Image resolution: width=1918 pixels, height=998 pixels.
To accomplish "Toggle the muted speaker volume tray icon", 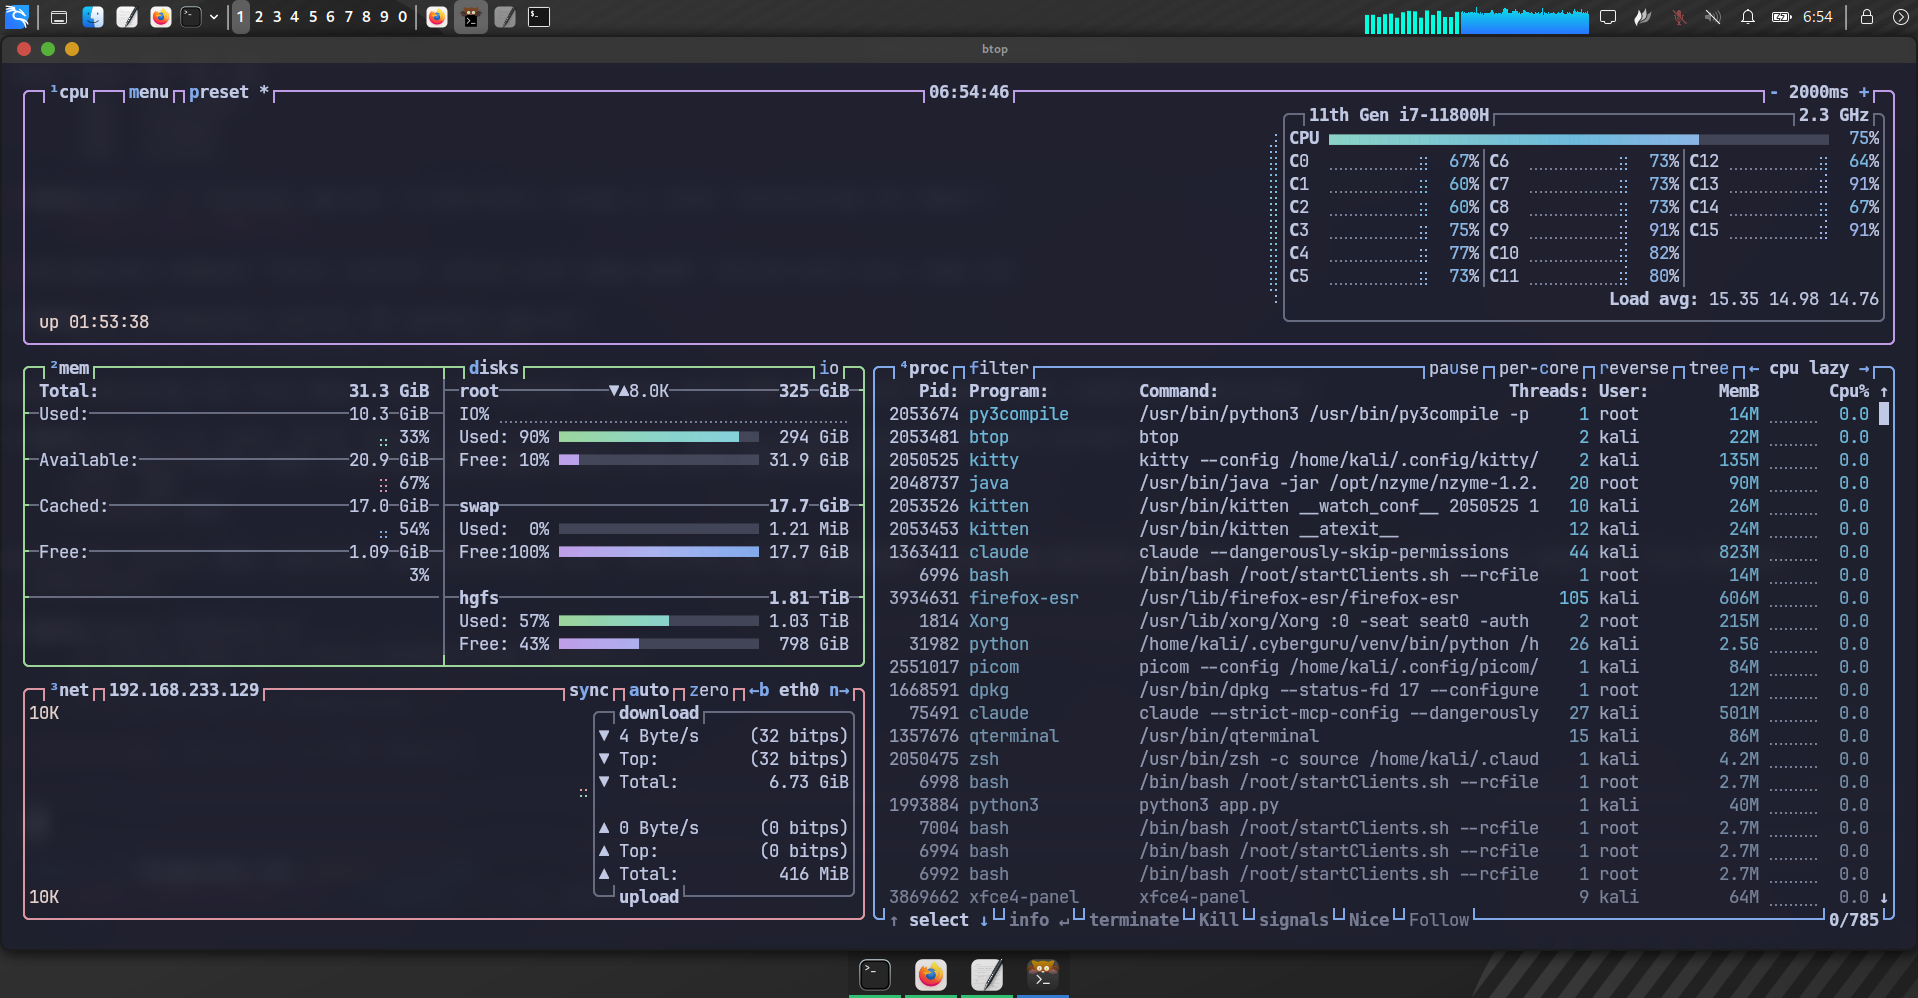I will 1713,17.
